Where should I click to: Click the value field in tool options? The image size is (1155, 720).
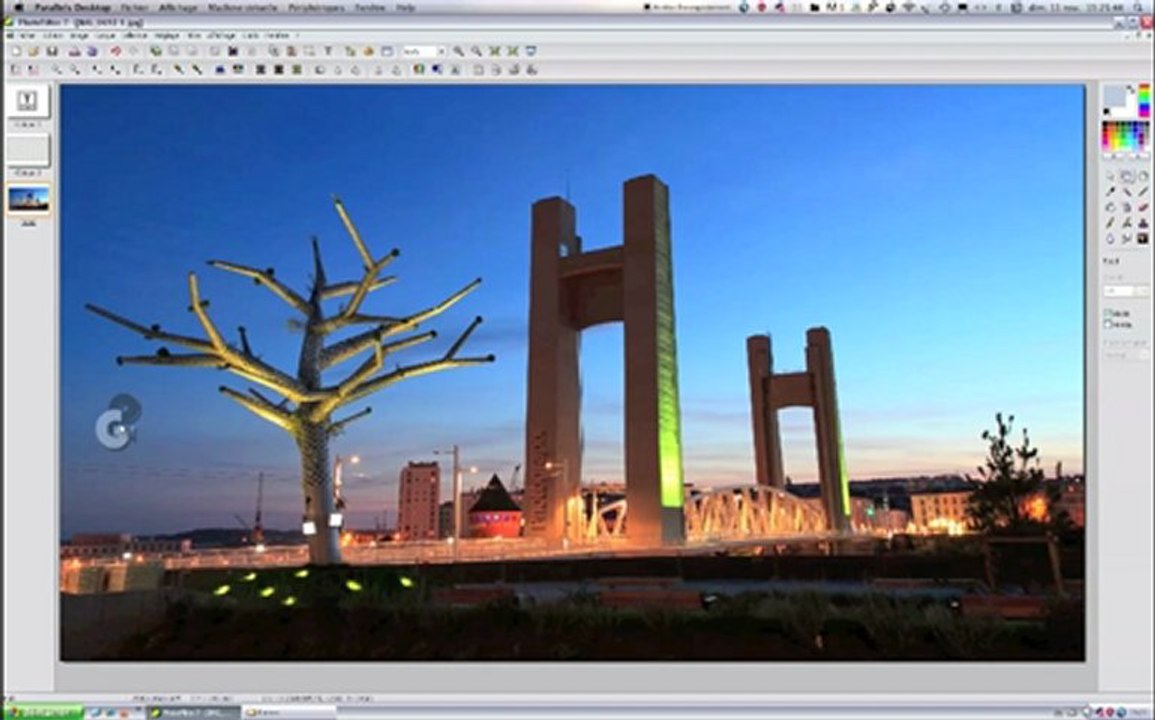pyautogui.click(x=1117, y=291)
